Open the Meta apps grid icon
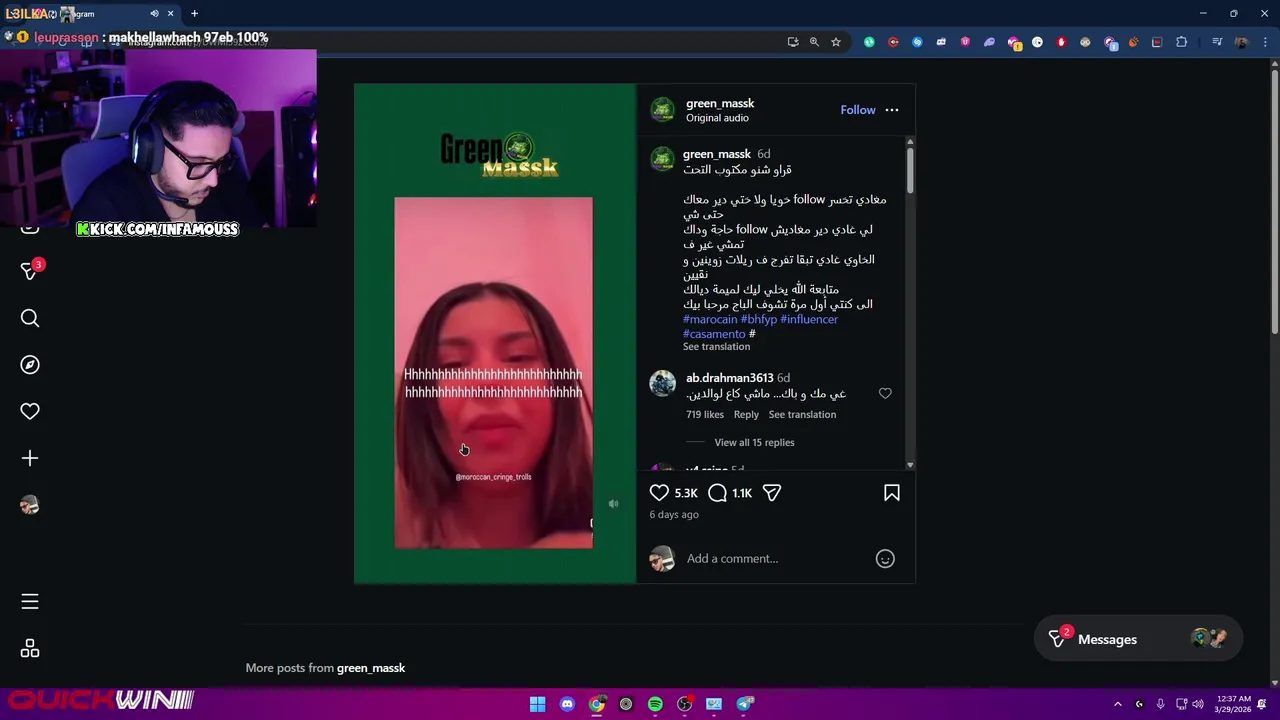Image resolution: width=1280 pixels, height=720 pixels. [x=30, y=649]
